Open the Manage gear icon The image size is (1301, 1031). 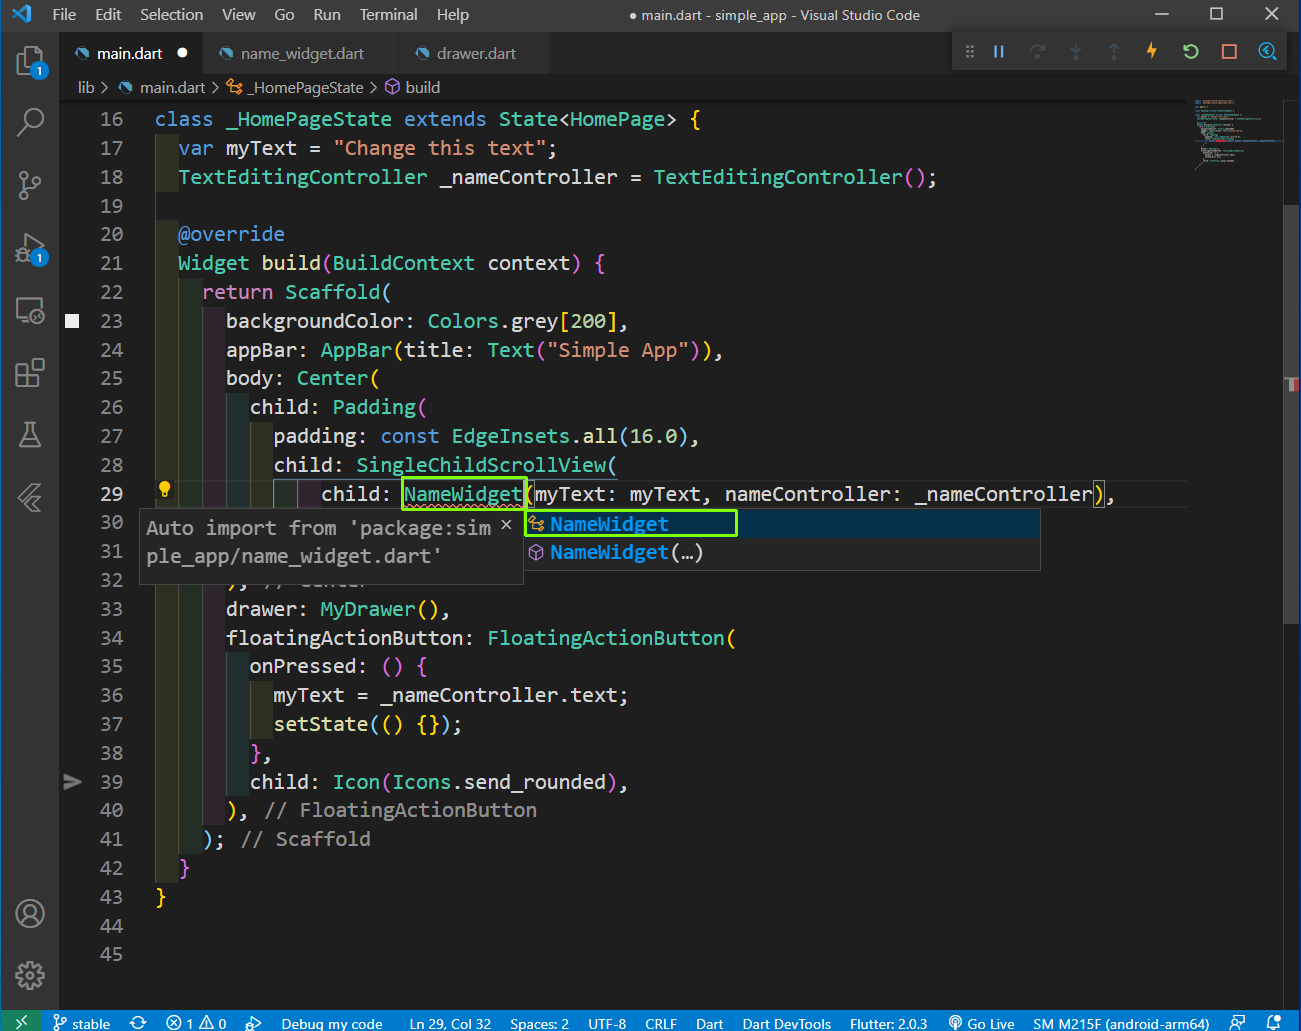(30, 975)
